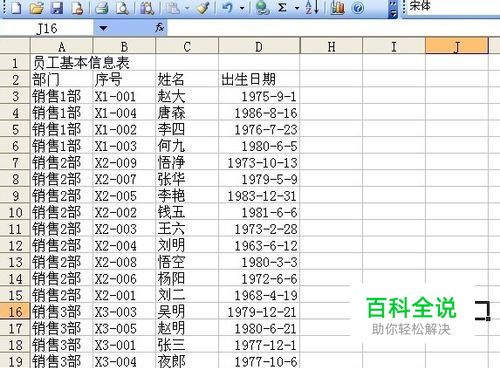Open the Name Box dropdown arrow
Viewport: 500px width, 368px height.
[103, 28]
